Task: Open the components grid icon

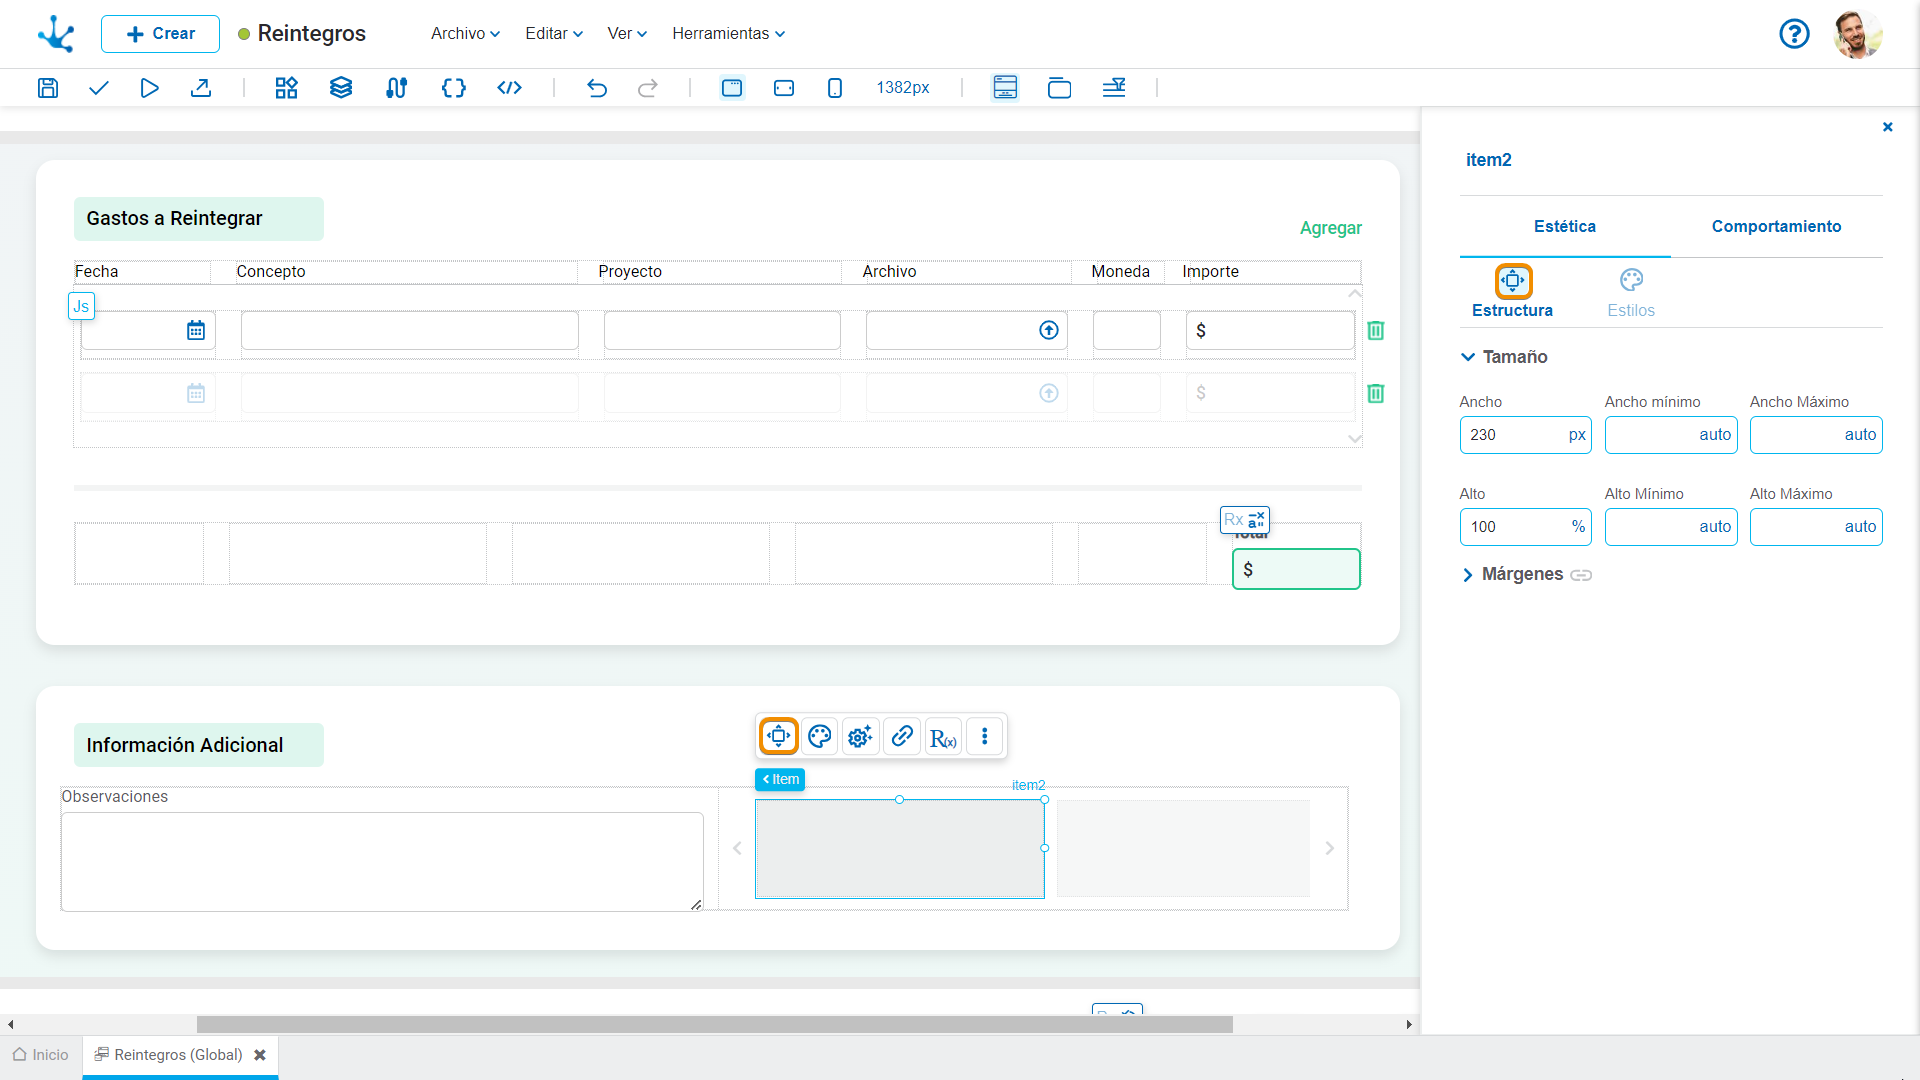Action: click(287, 88)
